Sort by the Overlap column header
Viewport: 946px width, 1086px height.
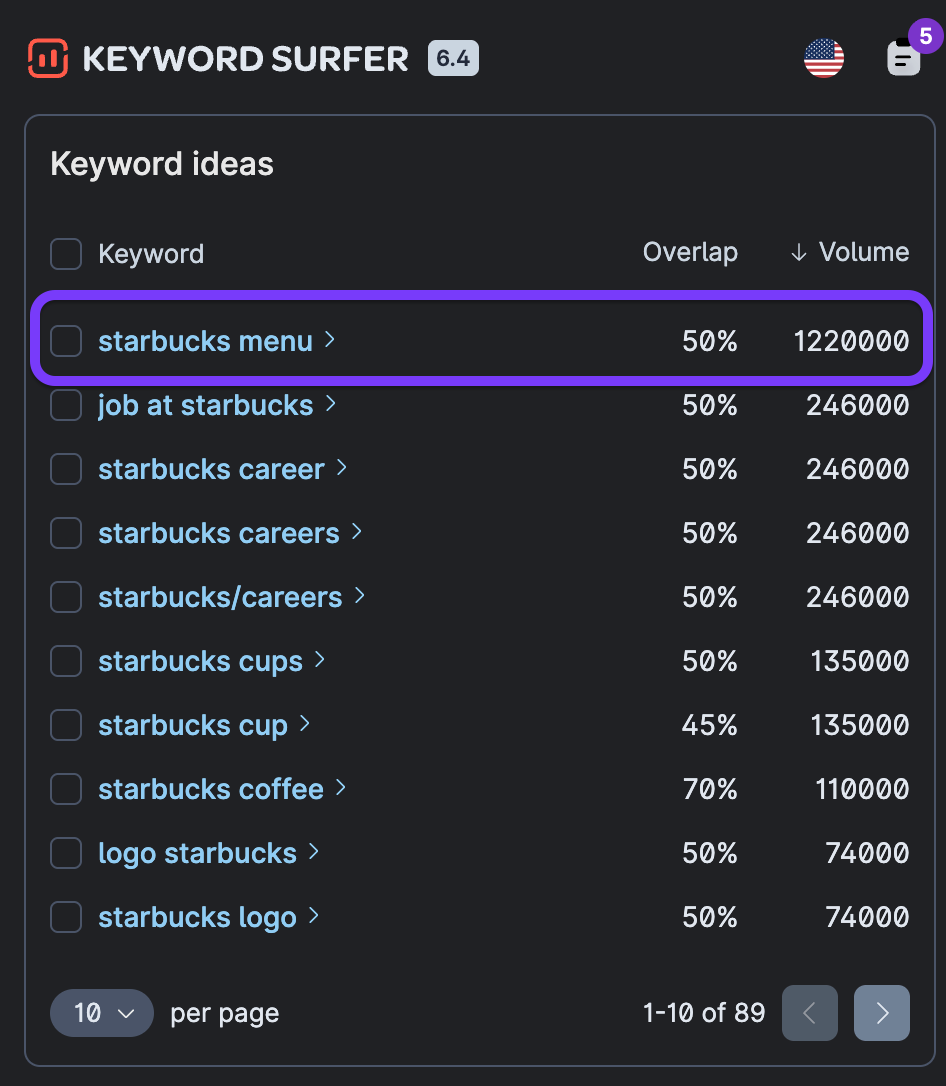click(690, 252)
